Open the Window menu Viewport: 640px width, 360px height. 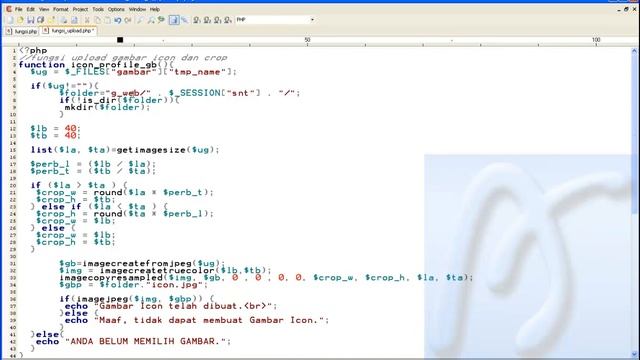coord(137,9)
